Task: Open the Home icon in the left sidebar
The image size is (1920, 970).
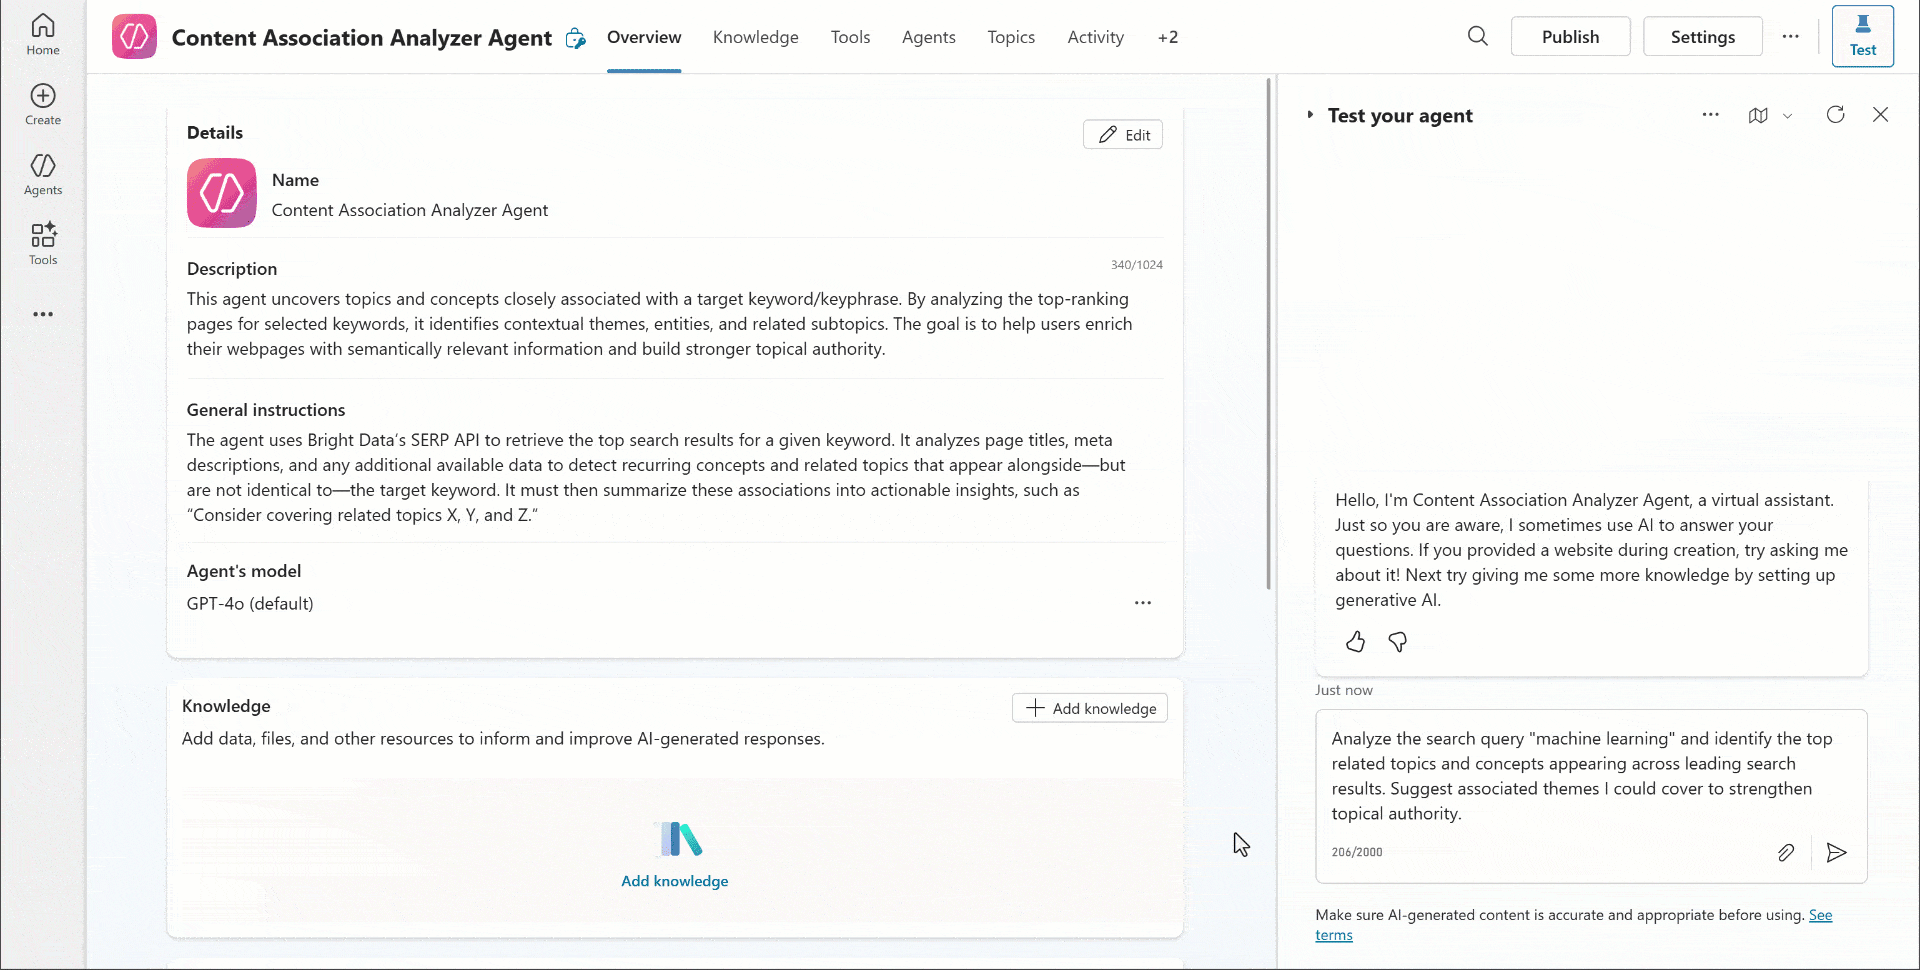Action: coord(42,33)
